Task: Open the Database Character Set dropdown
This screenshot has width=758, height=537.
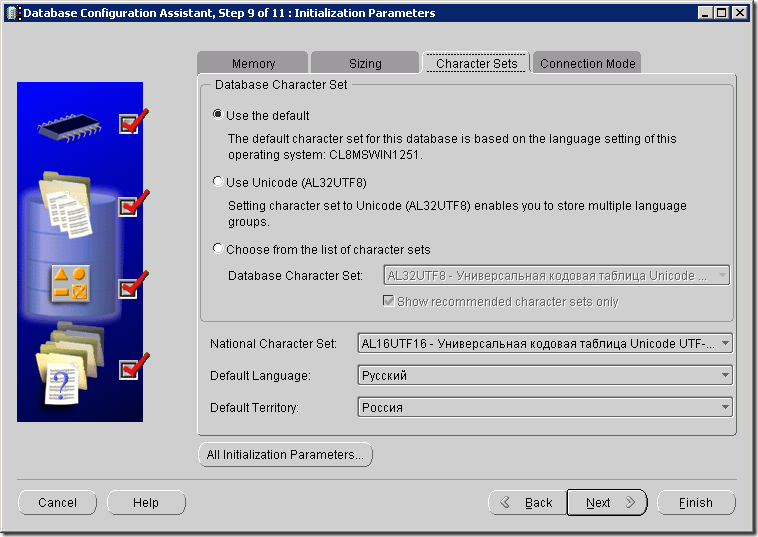Action: point(556,276)
